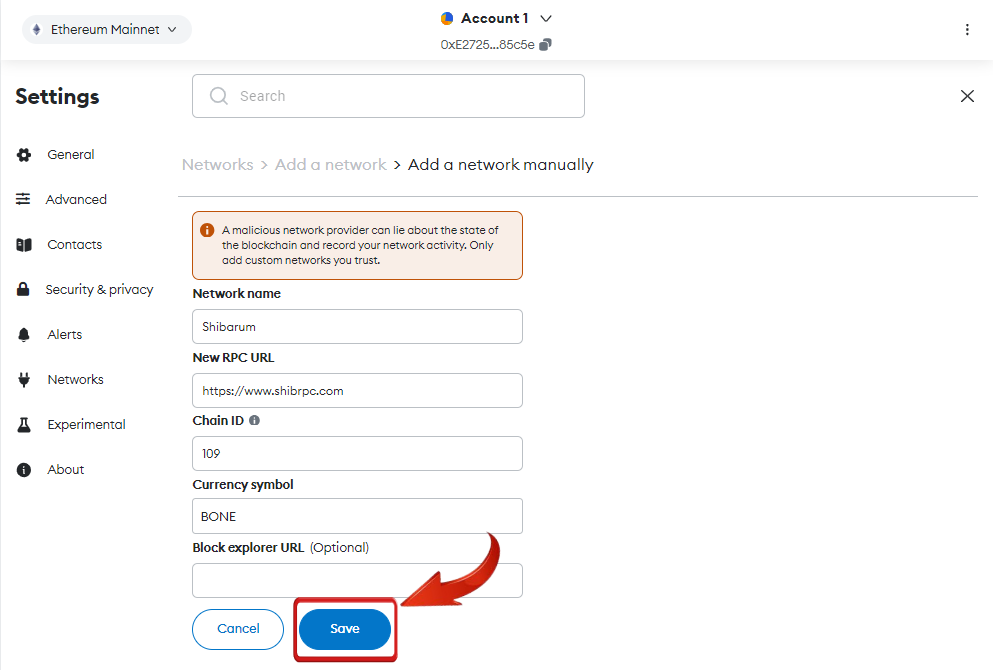The height and width of the screenshot is (670, 993).
Task: Close the Settings page with X
Action: tap(967, 96)
